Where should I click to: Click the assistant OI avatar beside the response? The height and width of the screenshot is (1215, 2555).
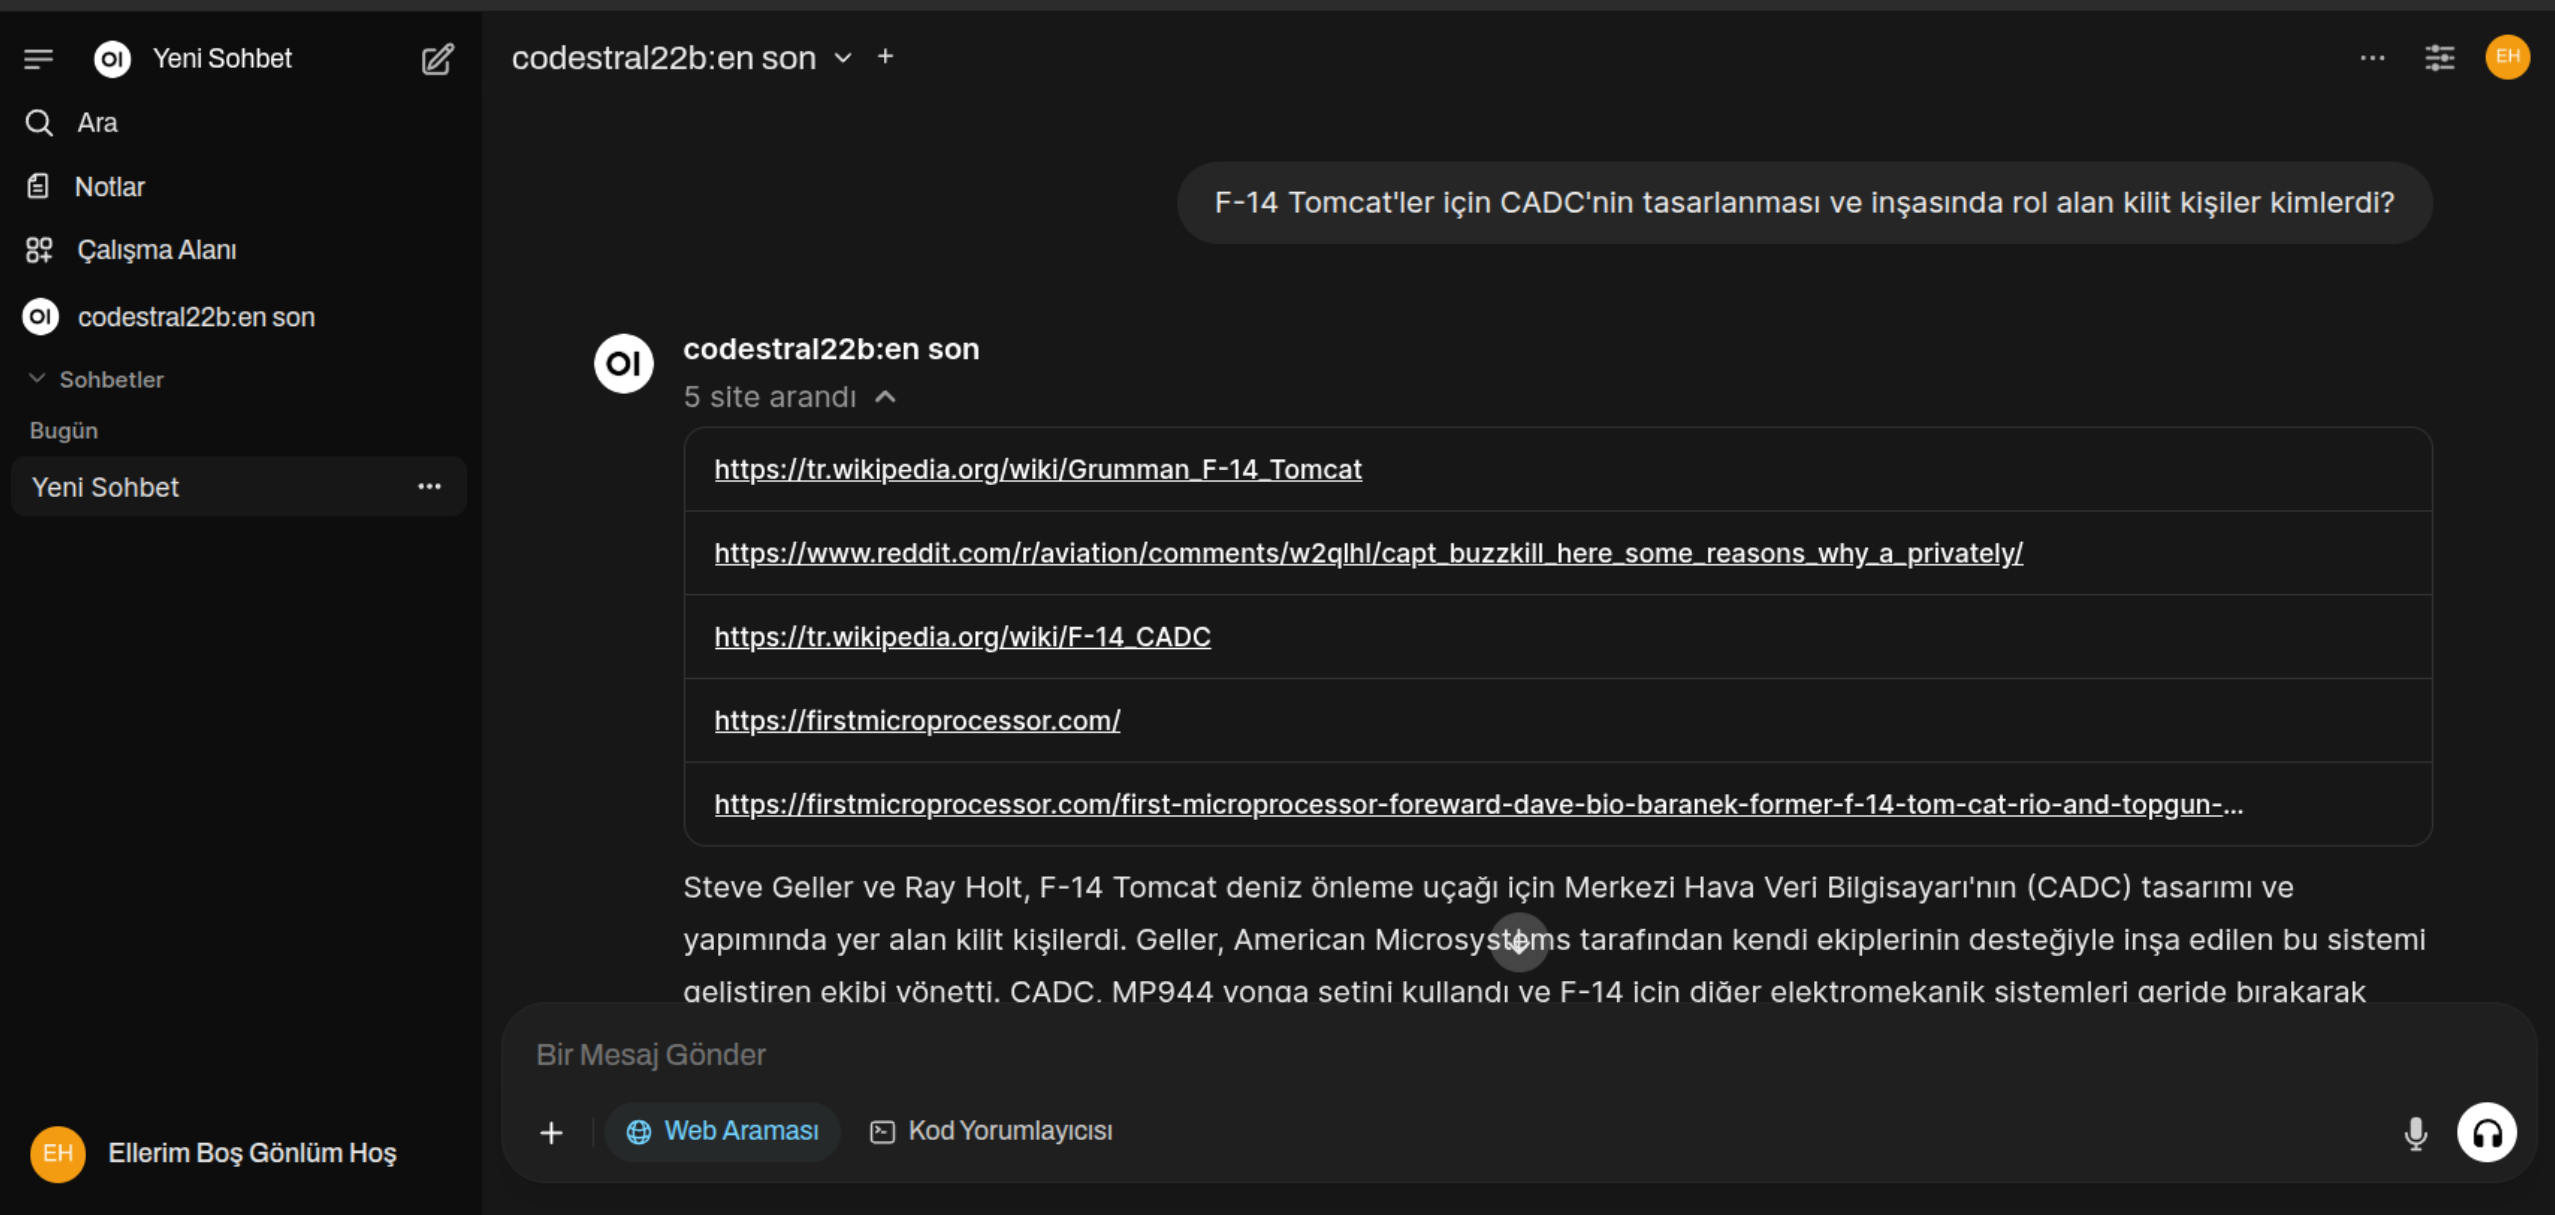pyautogui.click(x=623, y=363)
